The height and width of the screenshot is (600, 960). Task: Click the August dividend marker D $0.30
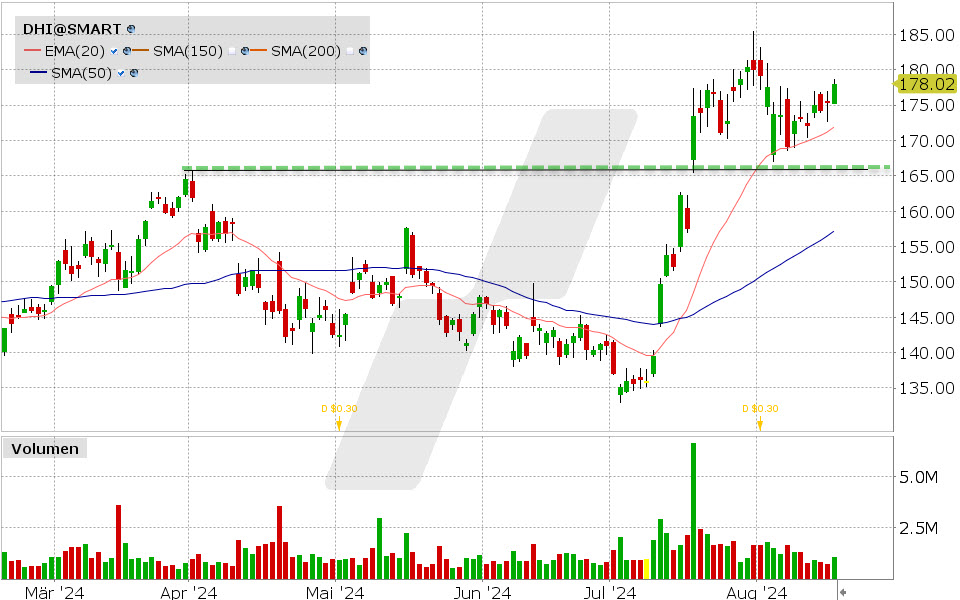click(x=760, y=408)
